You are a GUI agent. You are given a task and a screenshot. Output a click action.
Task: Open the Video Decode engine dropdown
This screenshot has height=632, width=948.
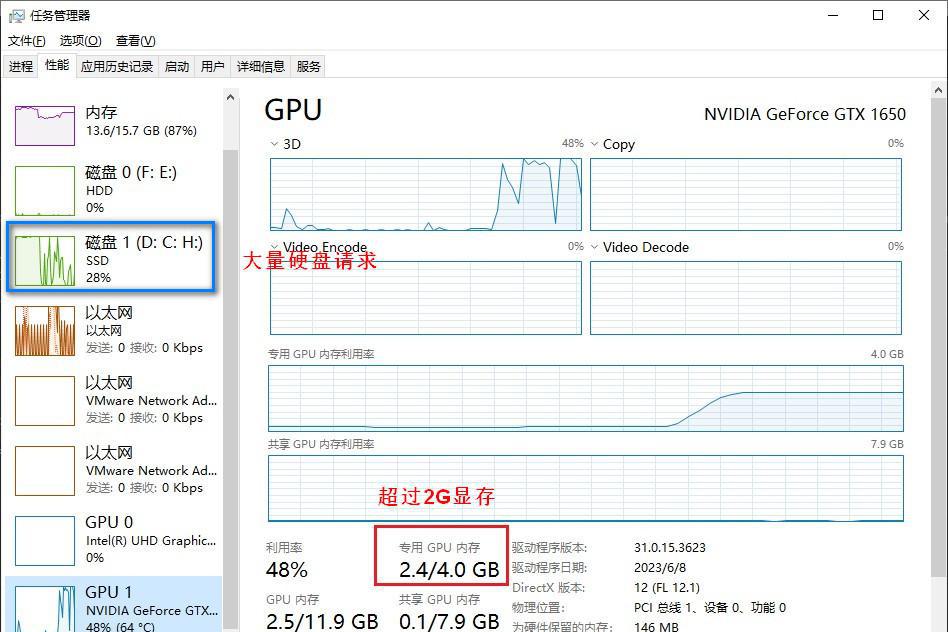click(x=595, y=247)
